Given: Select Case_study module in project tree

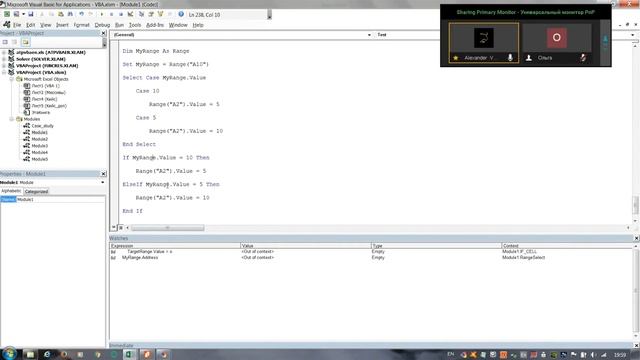Looking at the screenshot, I should click(42, 126).
